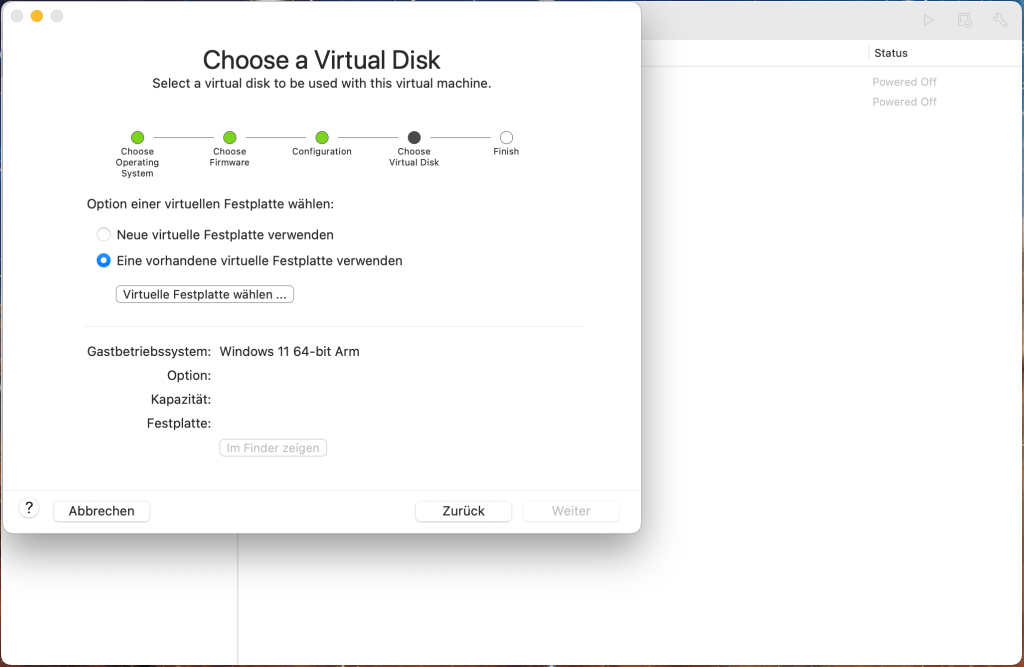Click the Im Finder zeigen button
The height and width of the screenshot is (667, 1024).
(272, 447)
